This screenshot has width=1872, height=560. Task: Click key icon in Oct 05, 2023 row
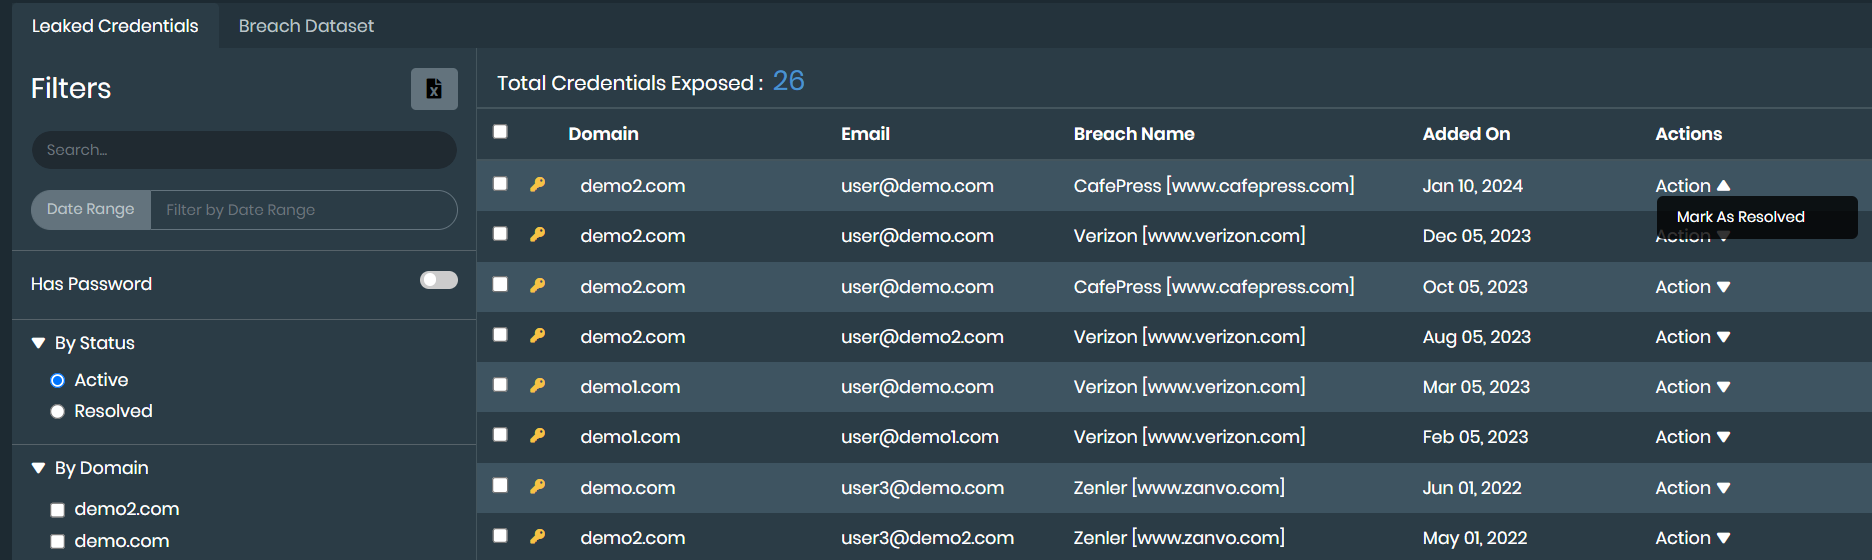point(538,285)
